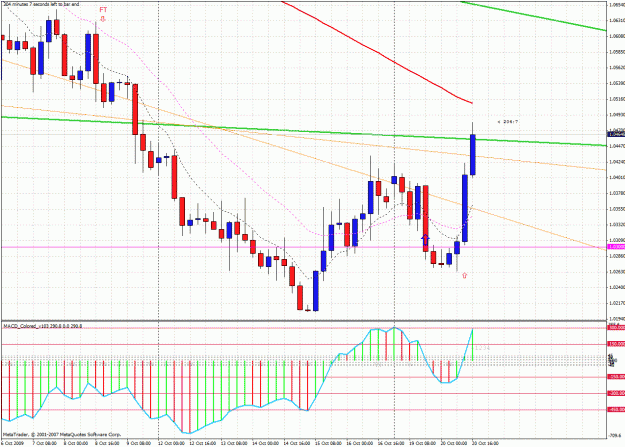Select the upper green trendline at top right
Screen dimensions: 625x447
pos(534,16)
